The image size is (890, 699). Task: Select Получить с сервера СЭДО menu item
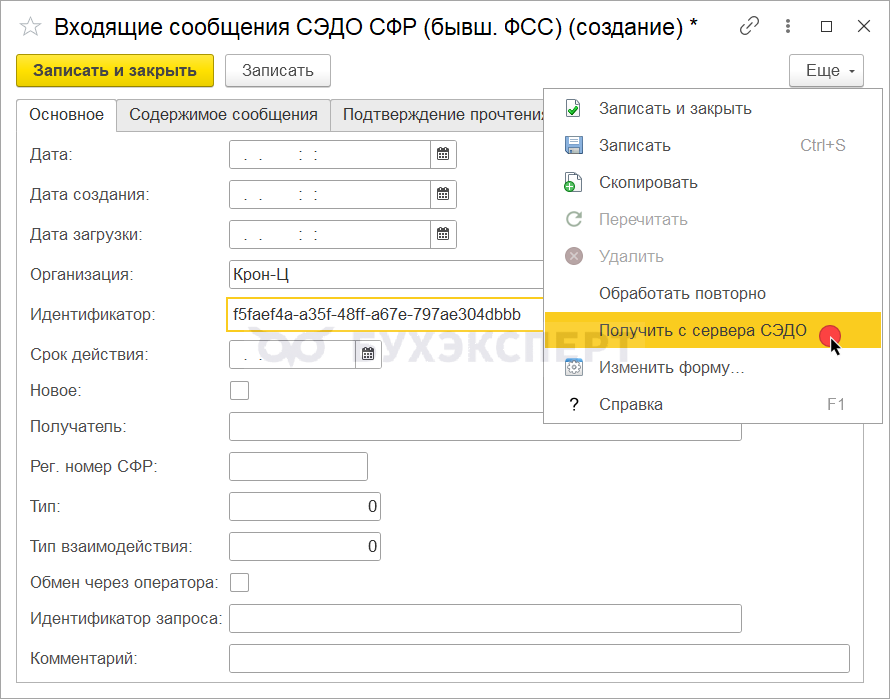(702, 331)
